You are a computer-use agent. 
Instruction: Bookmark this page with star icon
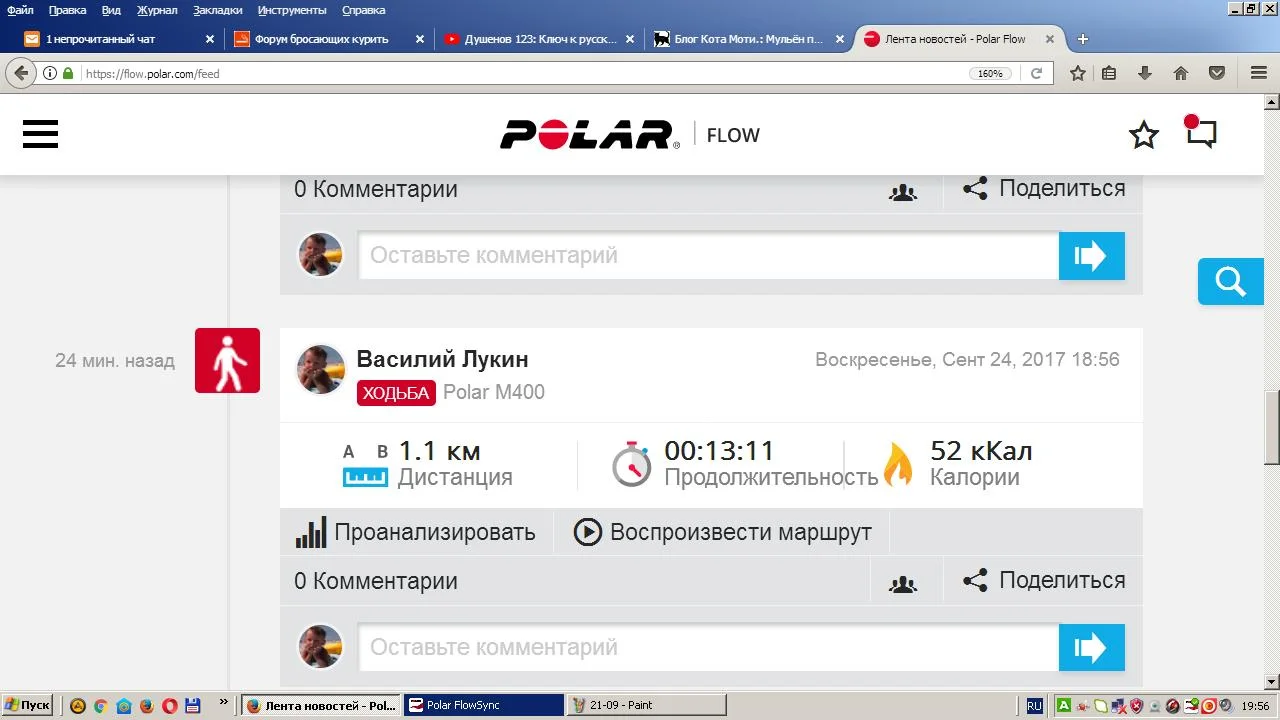(1077, 73)
